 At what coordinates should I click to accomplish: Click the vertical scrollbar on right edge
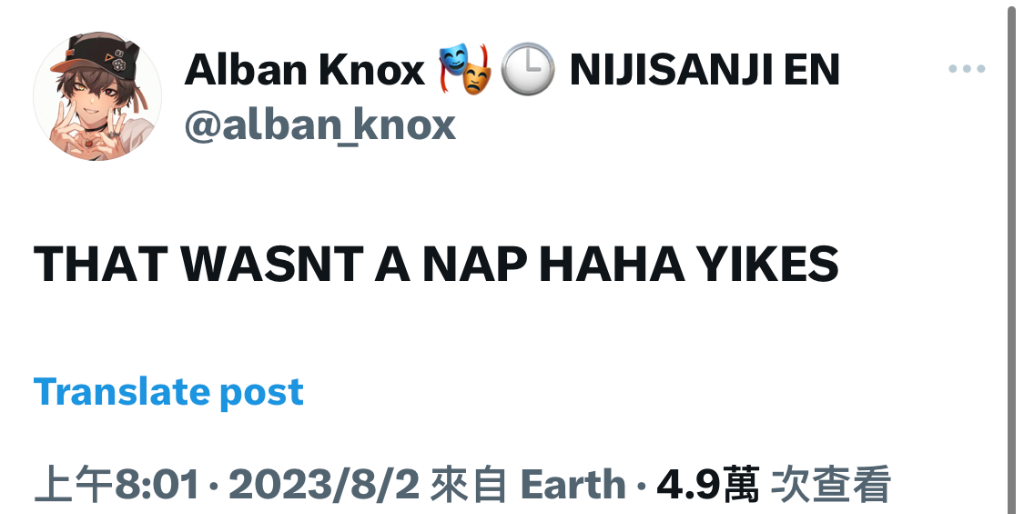[1011, 257]
